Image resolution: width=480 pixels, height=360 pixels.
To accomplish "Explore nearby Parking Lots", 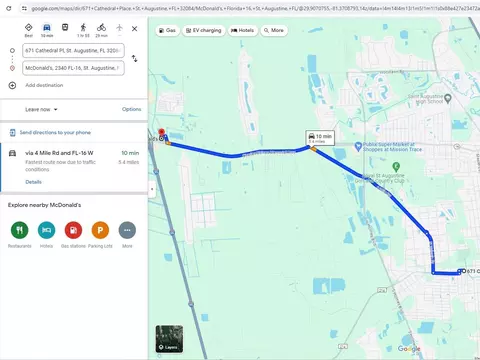I will pos(100,230).
